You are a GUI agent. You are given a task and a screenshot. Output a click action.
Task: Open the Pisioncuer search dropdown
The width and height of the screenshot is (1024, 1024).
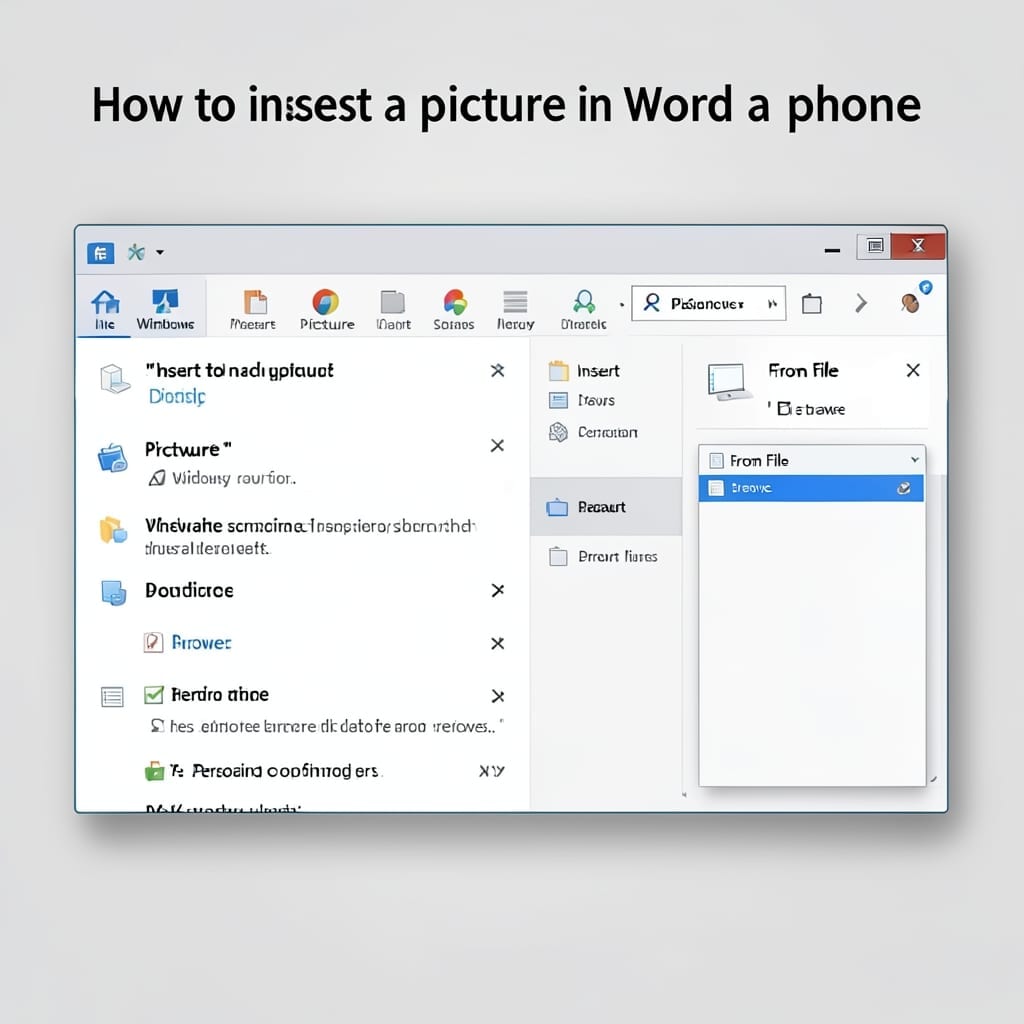709,304
